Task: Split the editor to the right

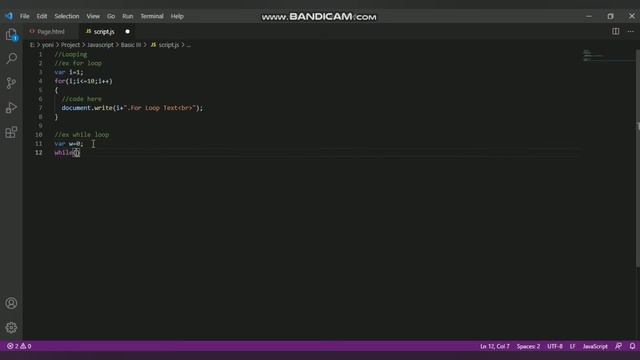Action: [x=616, y=31]
